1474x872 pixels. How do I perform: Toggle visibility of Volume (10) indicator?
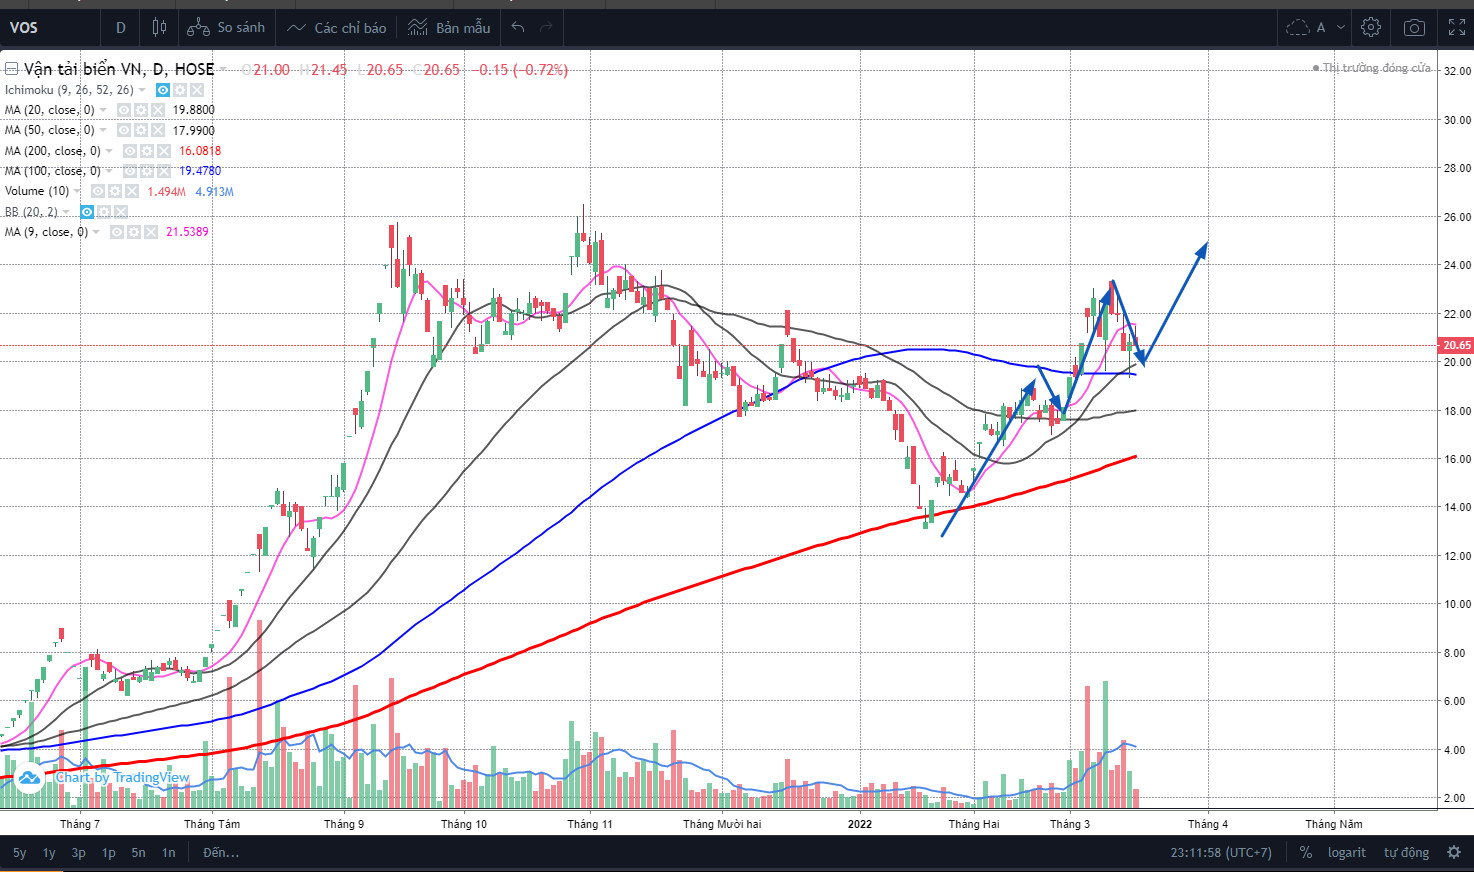point(98,191)
